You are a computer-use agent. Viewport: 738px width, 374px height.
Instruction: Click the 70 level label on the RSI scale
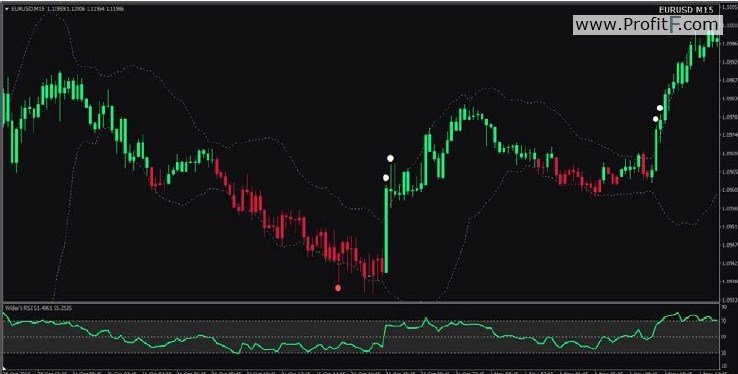(723, 321)
